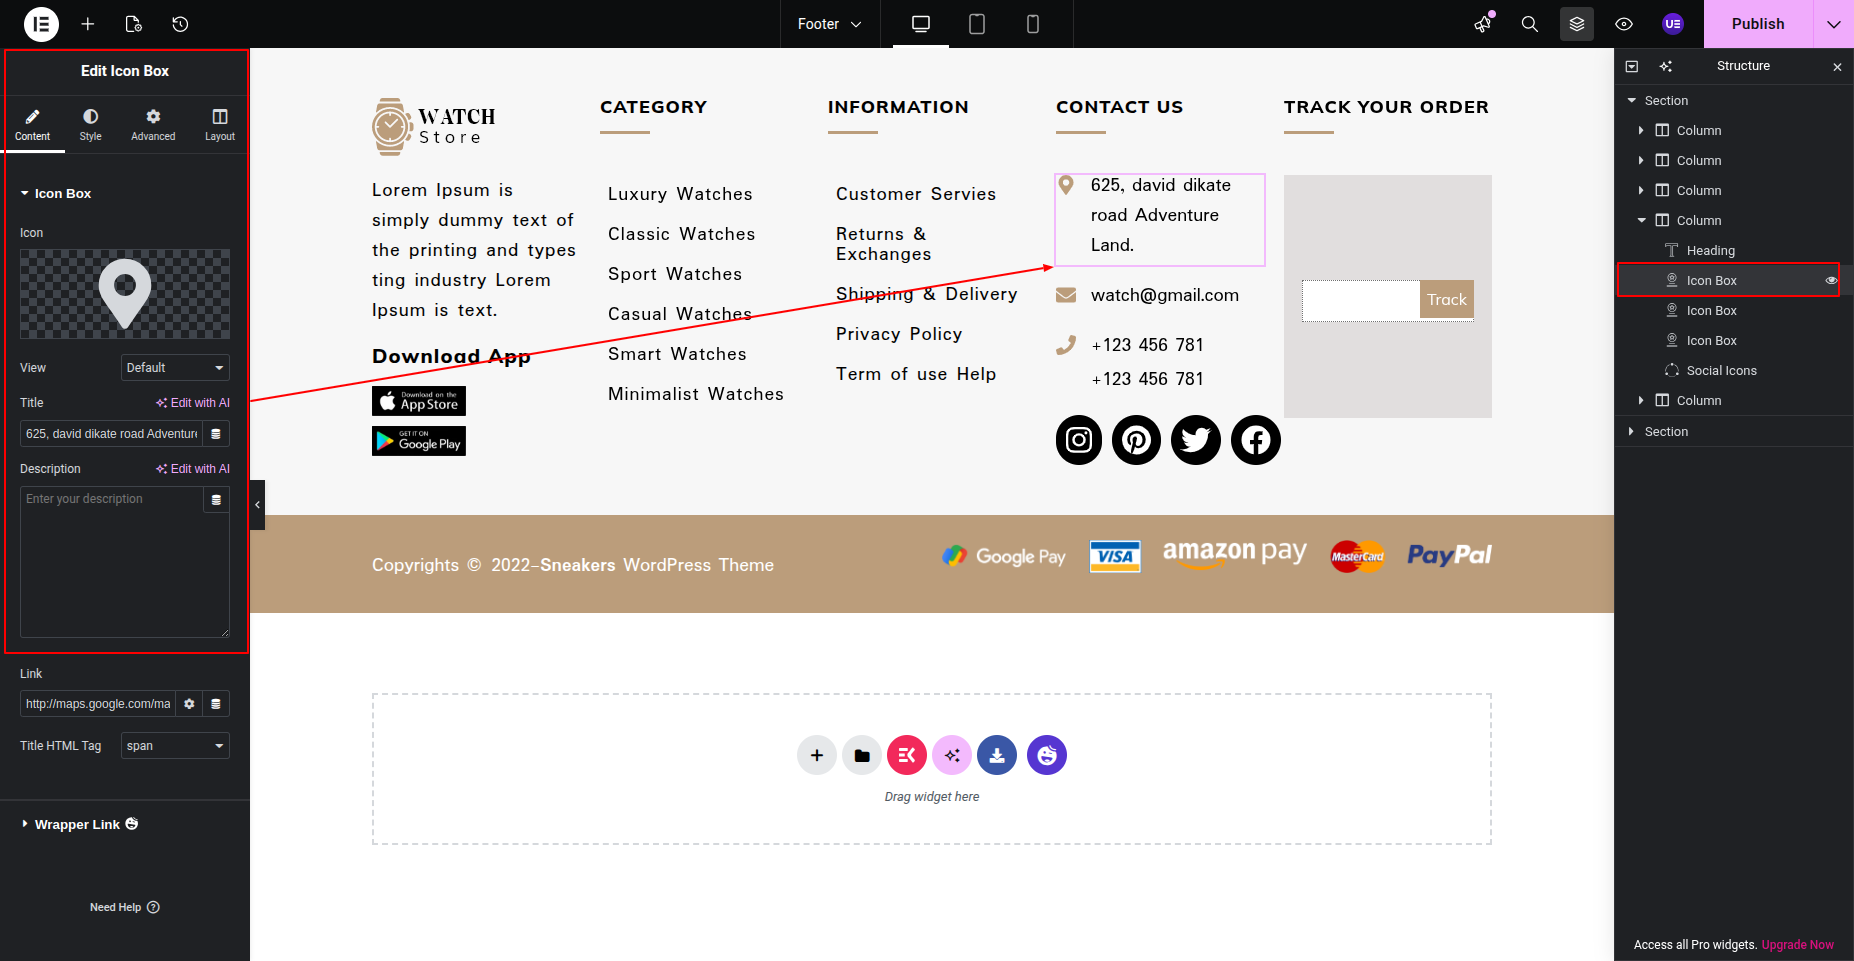
Task: Toggle the Structure layers icon
Action: click(x=1576, y=24)
